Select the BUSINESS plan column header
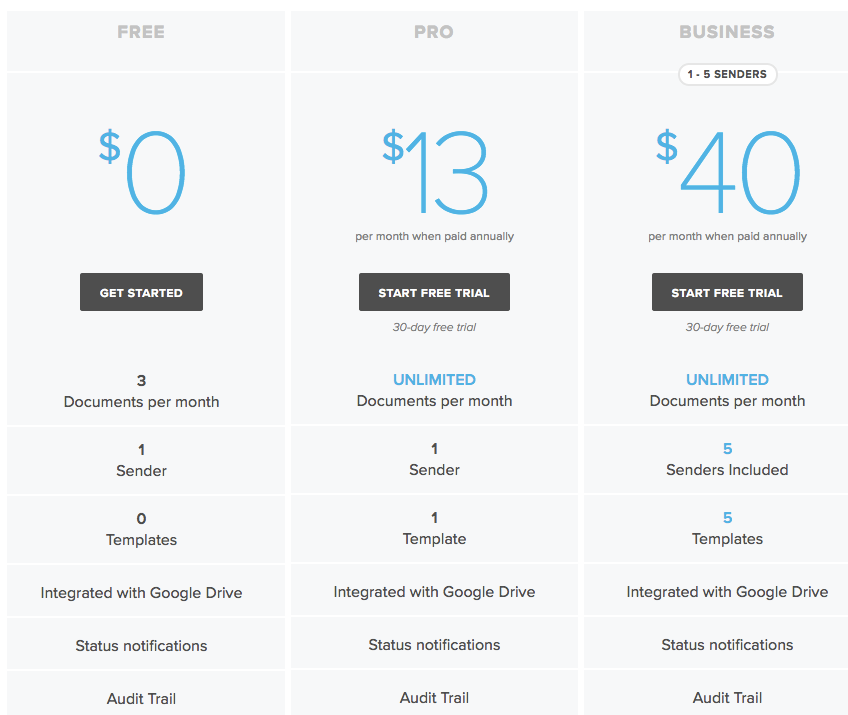This screenshot has height=715, width=848. tap(727, 32)
